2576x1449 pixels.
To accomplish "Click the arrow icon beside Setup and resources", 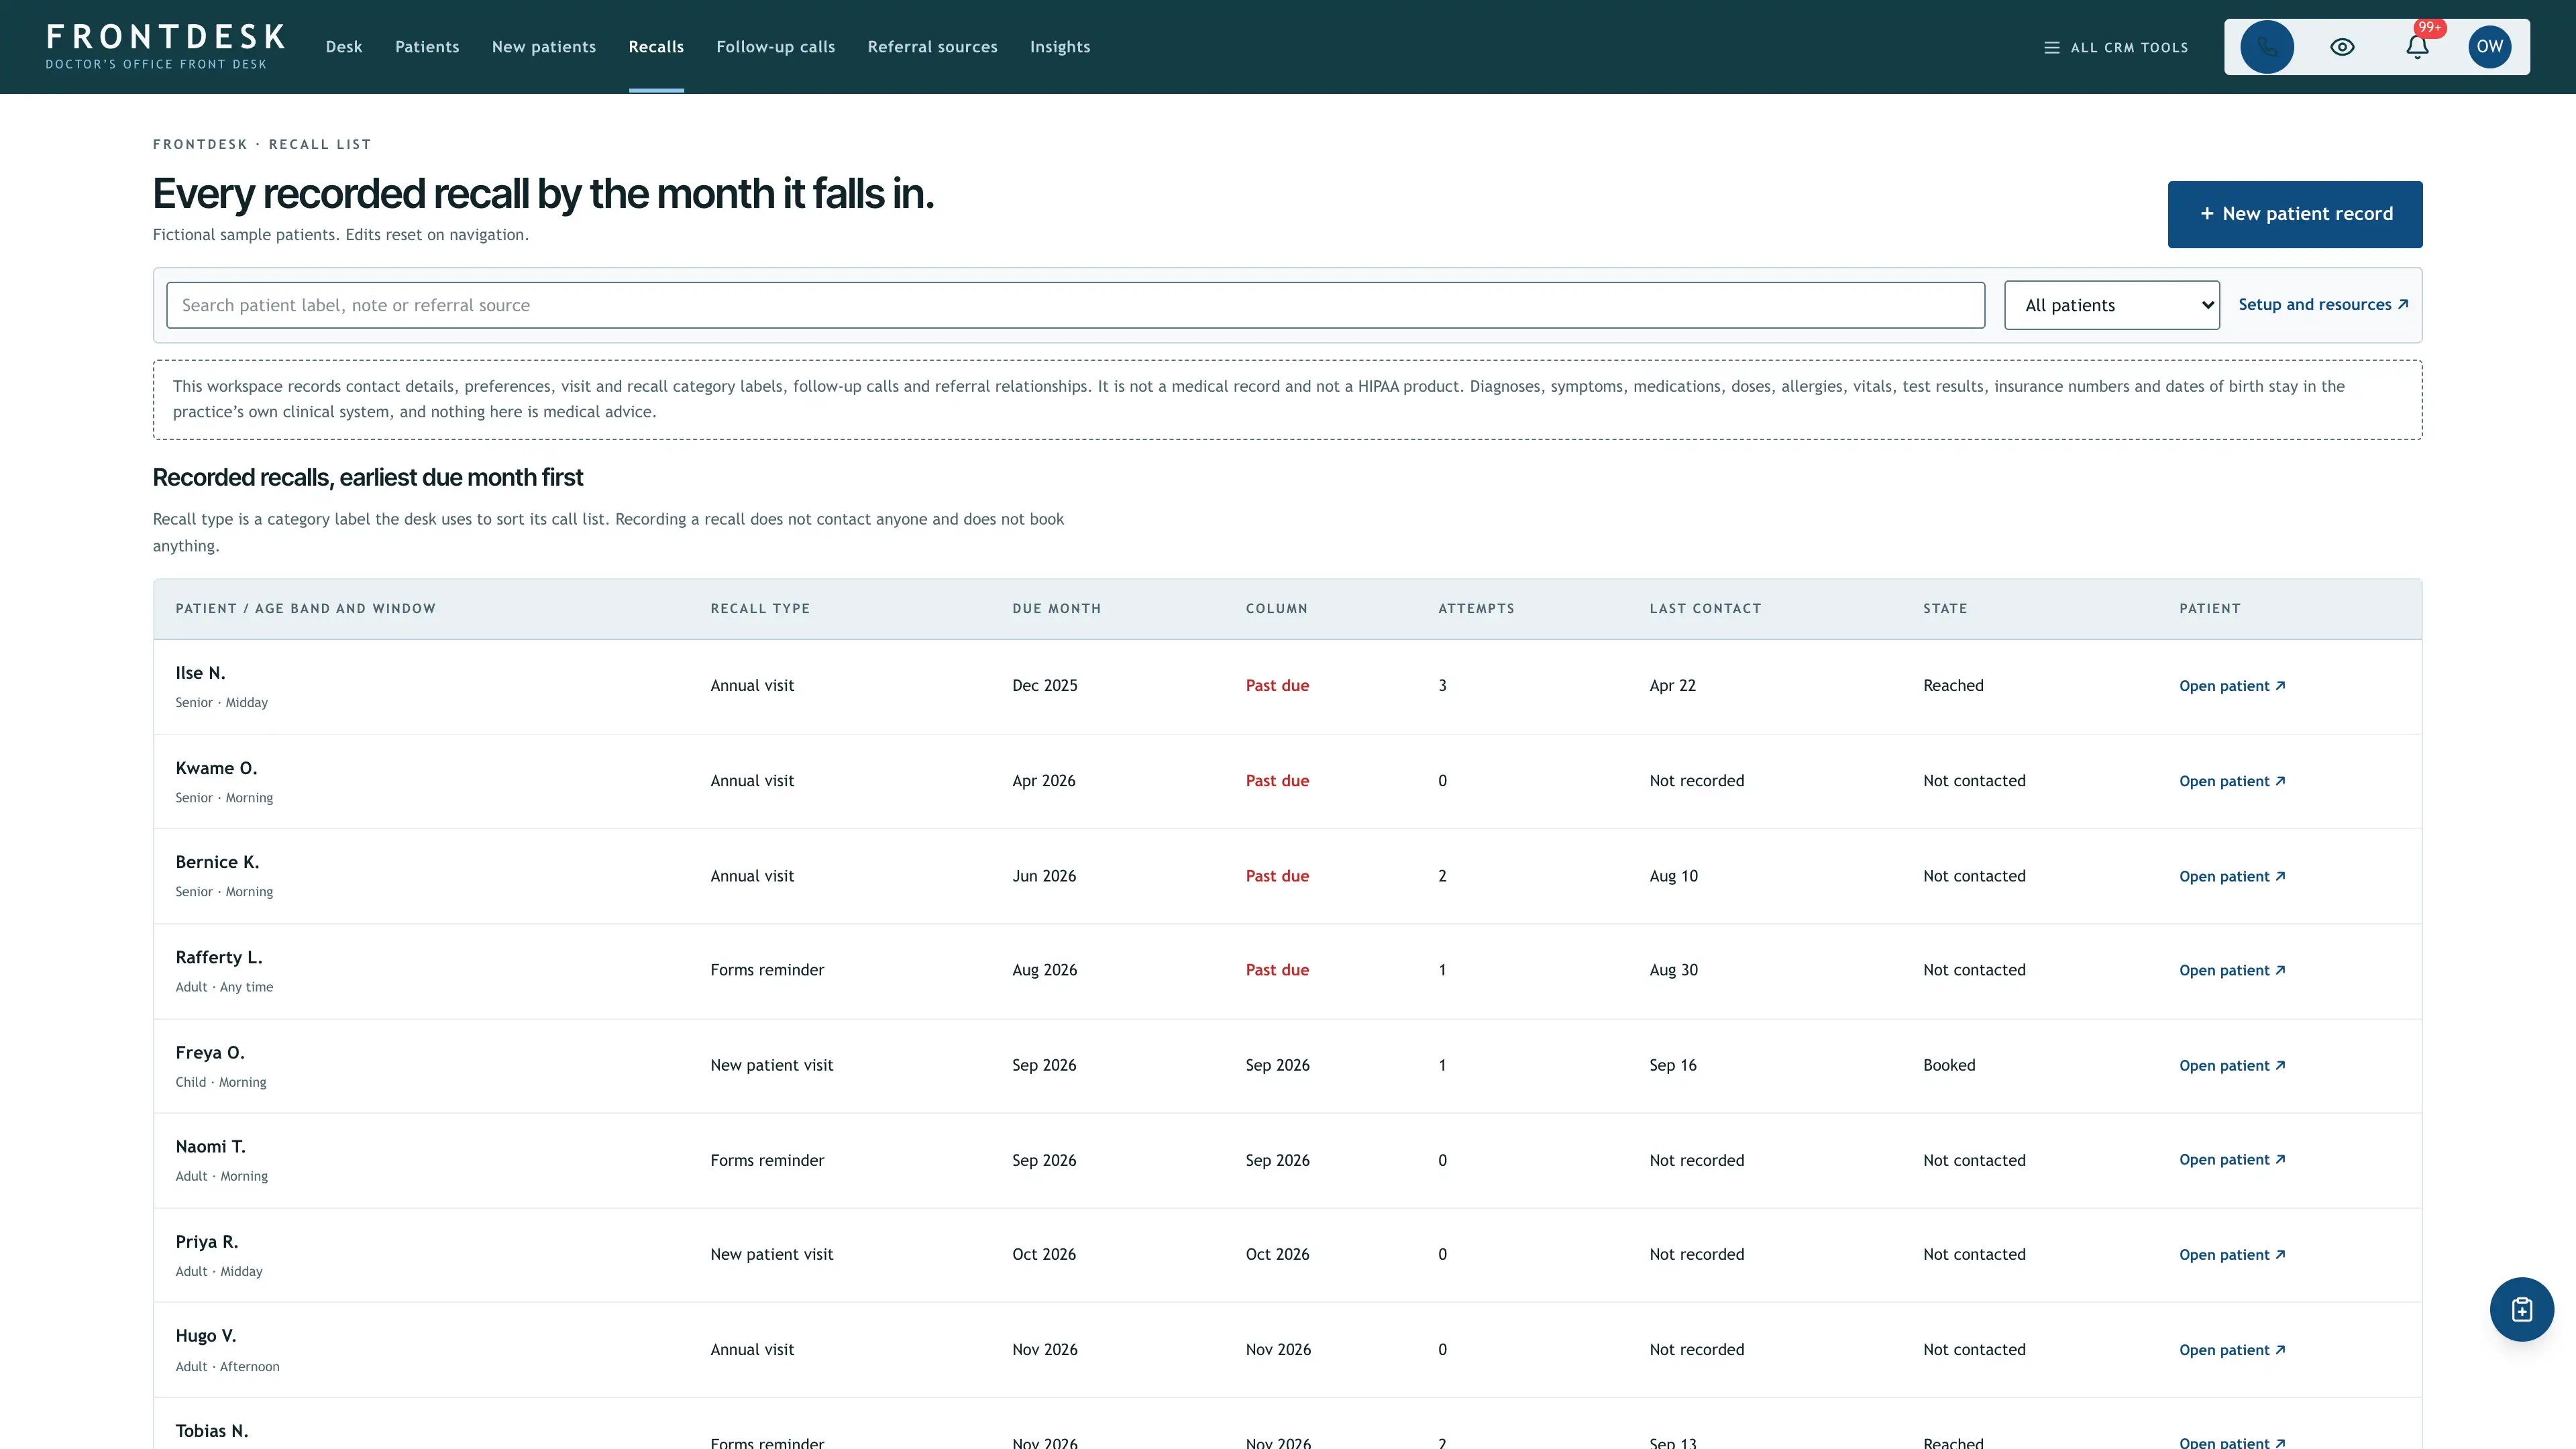I will [2403, 304].
